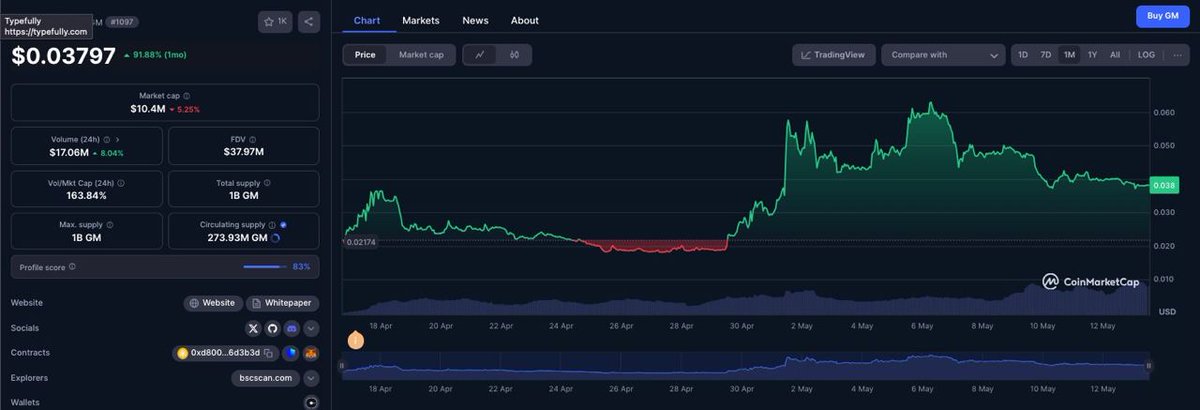This screenshot has width=1200, height=410.
Task: Grab right handle of range selector
Action: (x=1150, y=366)
